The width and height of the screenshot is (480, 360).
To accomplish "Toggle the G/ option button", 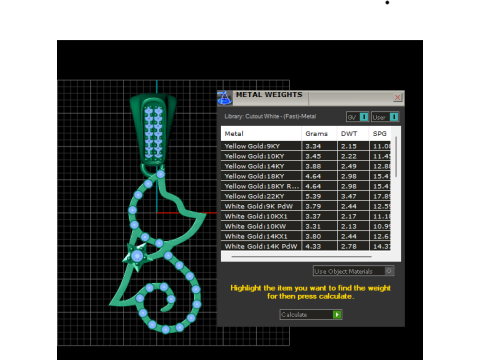I will click(357, 117).
